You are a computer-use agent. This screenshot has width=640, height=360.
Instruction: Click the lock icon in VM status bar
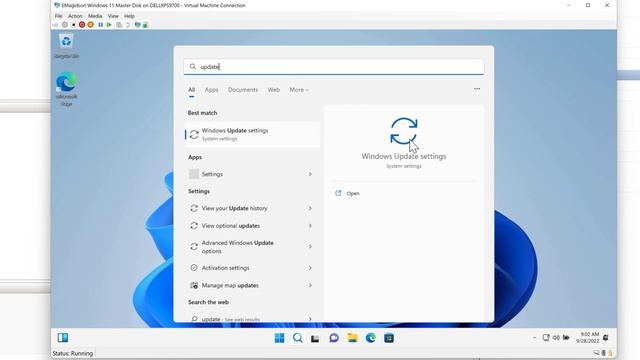click(x=611, y=353)
